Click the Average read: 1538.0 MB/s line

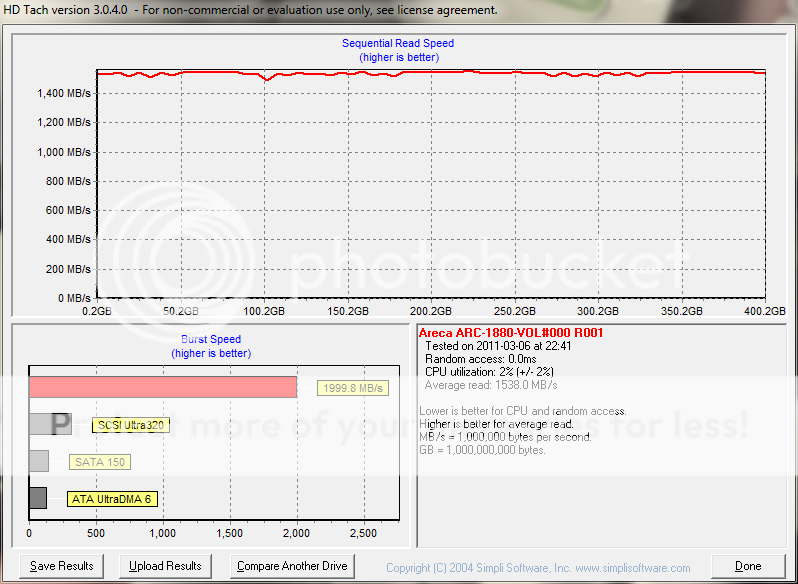click(491, 385)
